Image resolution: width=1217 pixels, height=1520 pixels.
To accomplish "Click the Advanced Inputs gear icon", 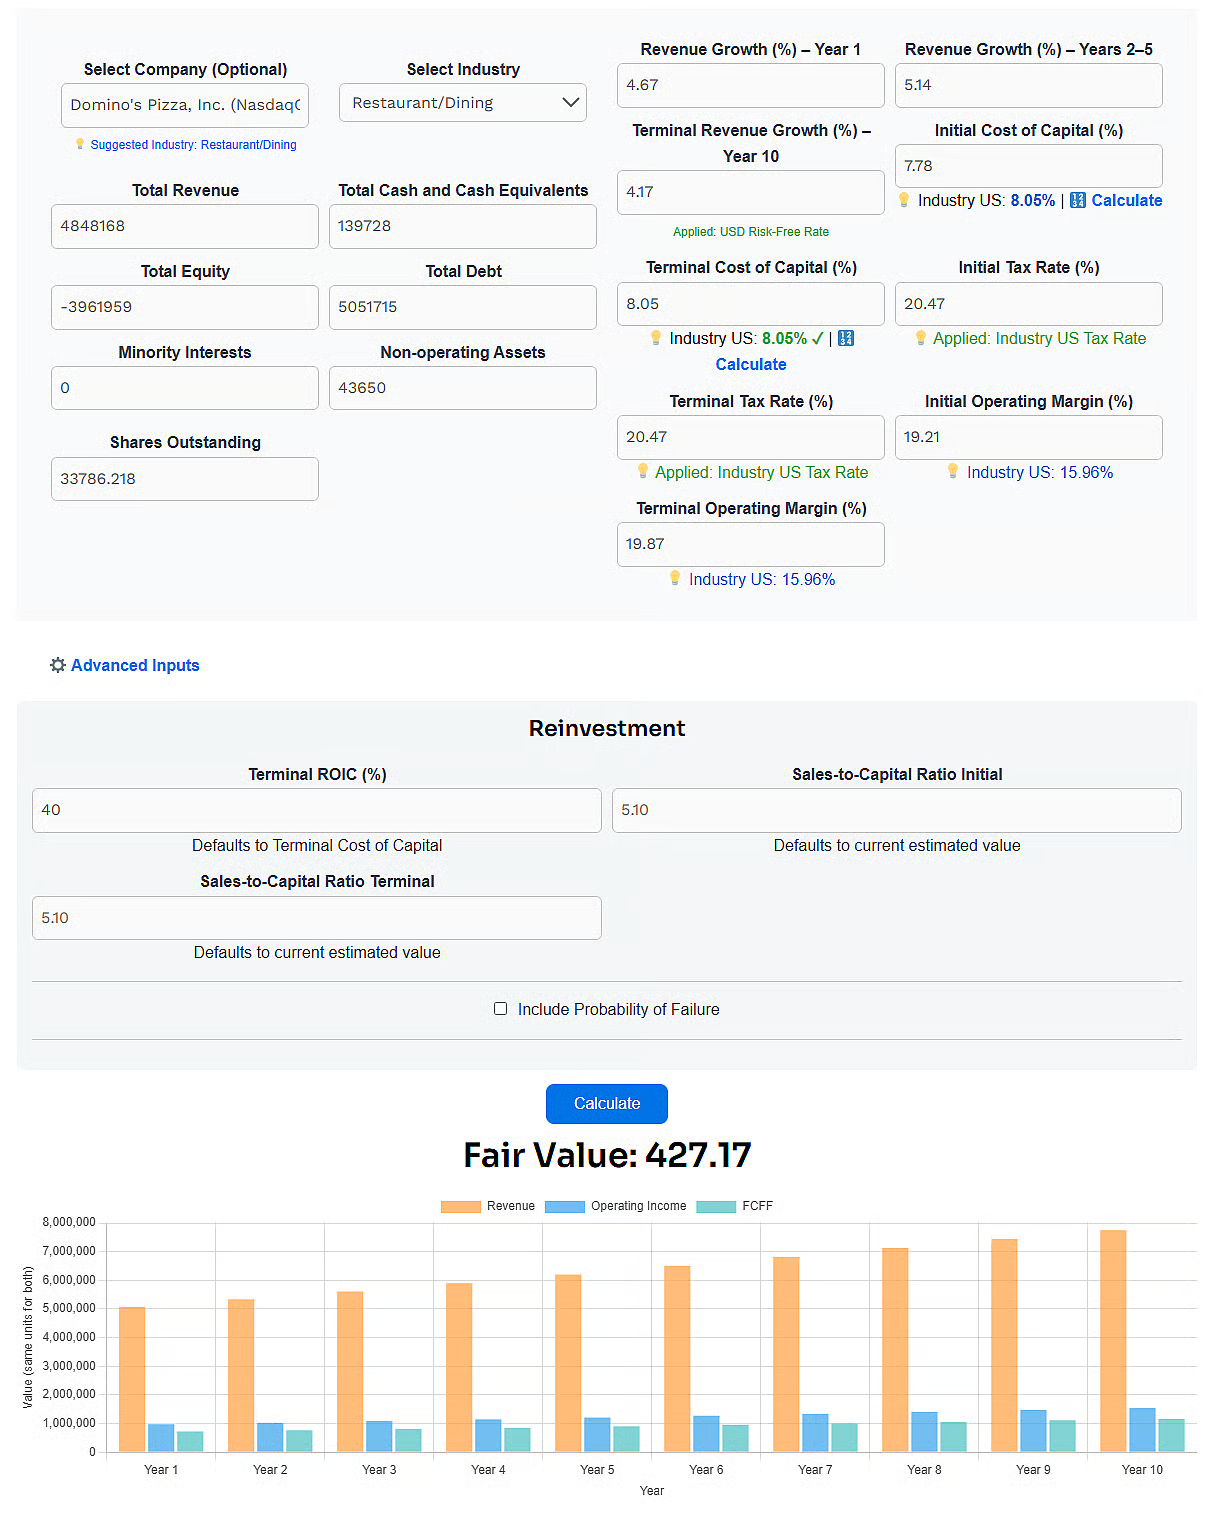I will (58, 665).
